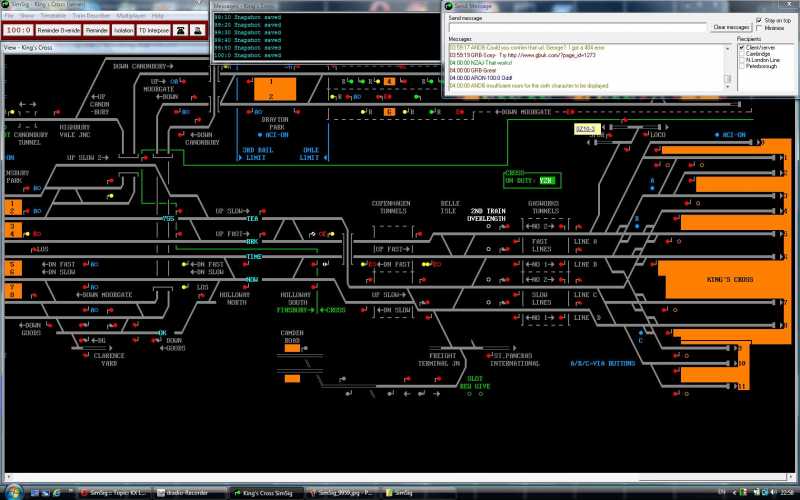Toggle the Minimise checkbox
The width and height of the screenshot is (800, 500).
(759, 28)
